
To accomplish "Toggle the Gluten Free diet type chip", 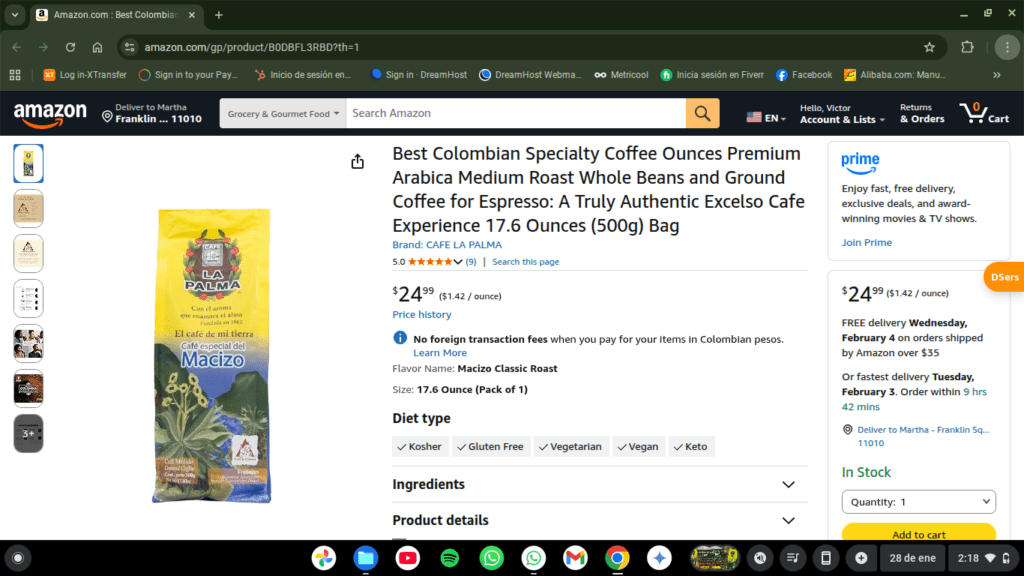I will click(x=490, y=447).
